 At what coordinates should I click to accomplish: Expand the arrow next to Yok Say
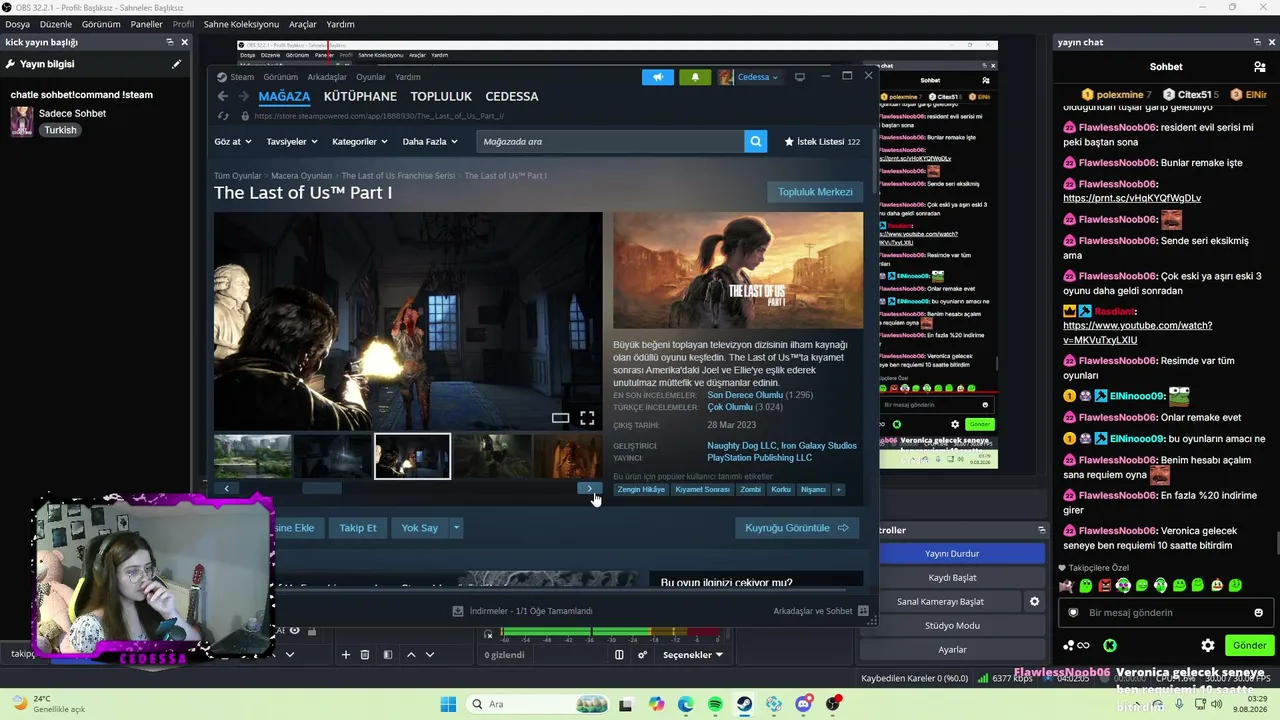click(x=456, y=528)
